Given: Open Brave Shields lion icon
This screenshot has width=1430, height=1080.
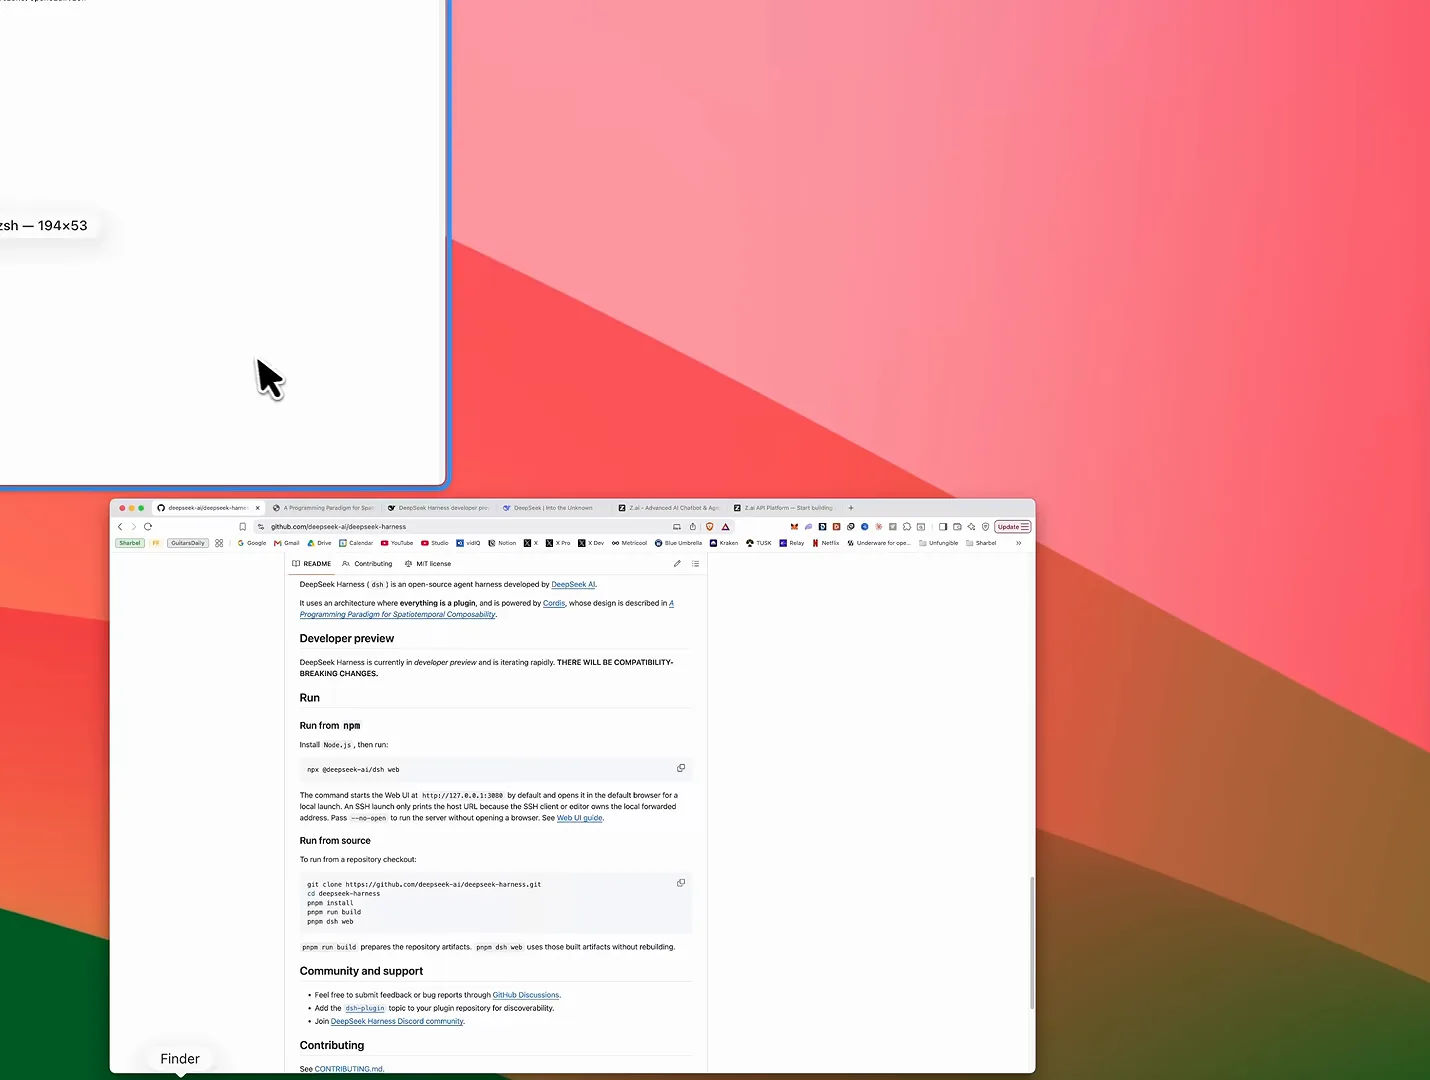Looking at the screenshot, I should tap(710, 527).
